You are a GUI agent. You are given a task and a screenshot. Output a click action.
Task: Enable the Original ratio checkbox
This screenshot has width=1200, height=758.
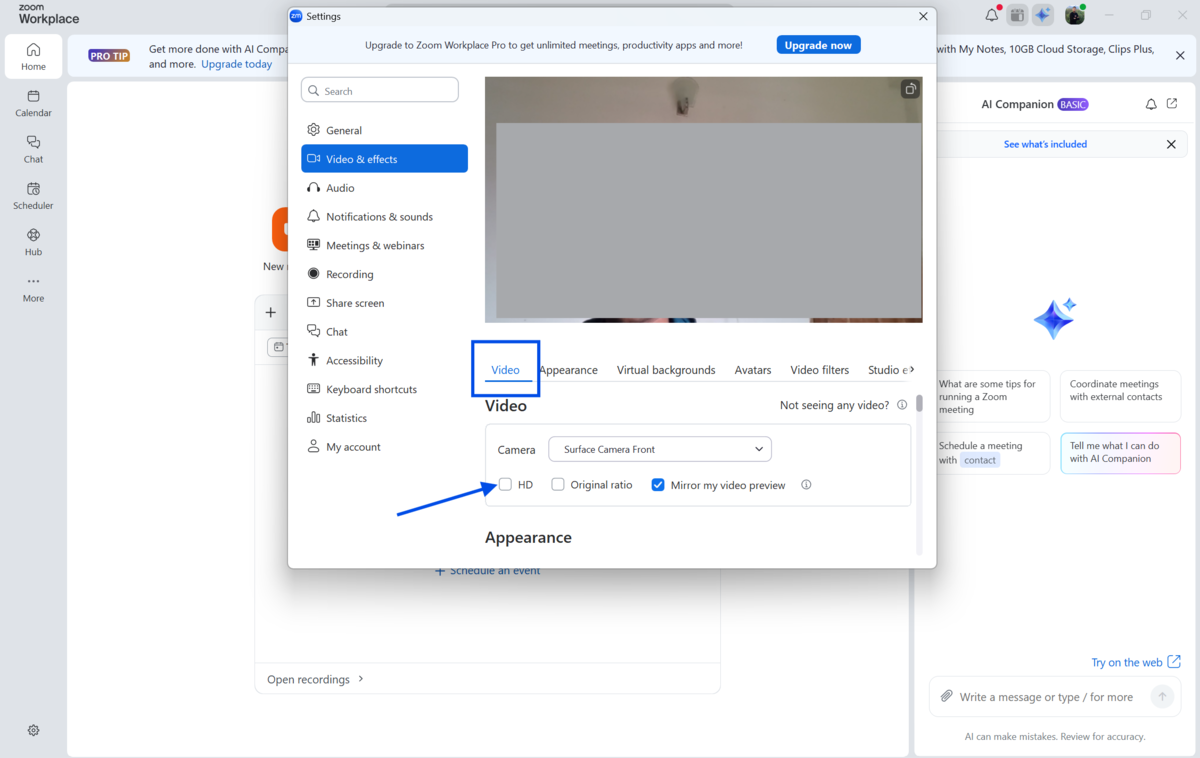click(558, 485)
